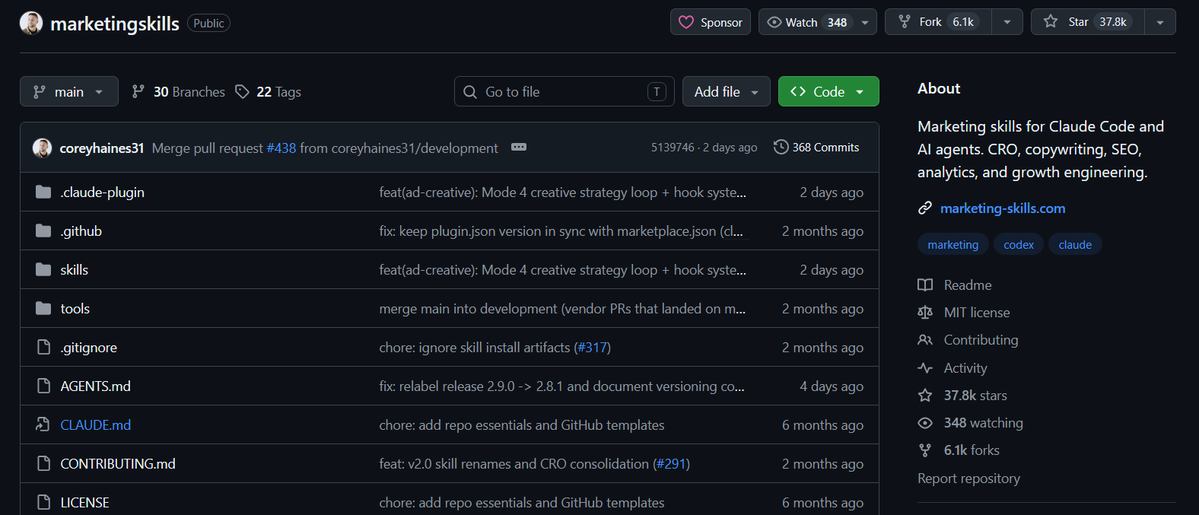Click the file icon for .gitignore
This screenshot has width=1199, height=515.
[x=43, y=347]
